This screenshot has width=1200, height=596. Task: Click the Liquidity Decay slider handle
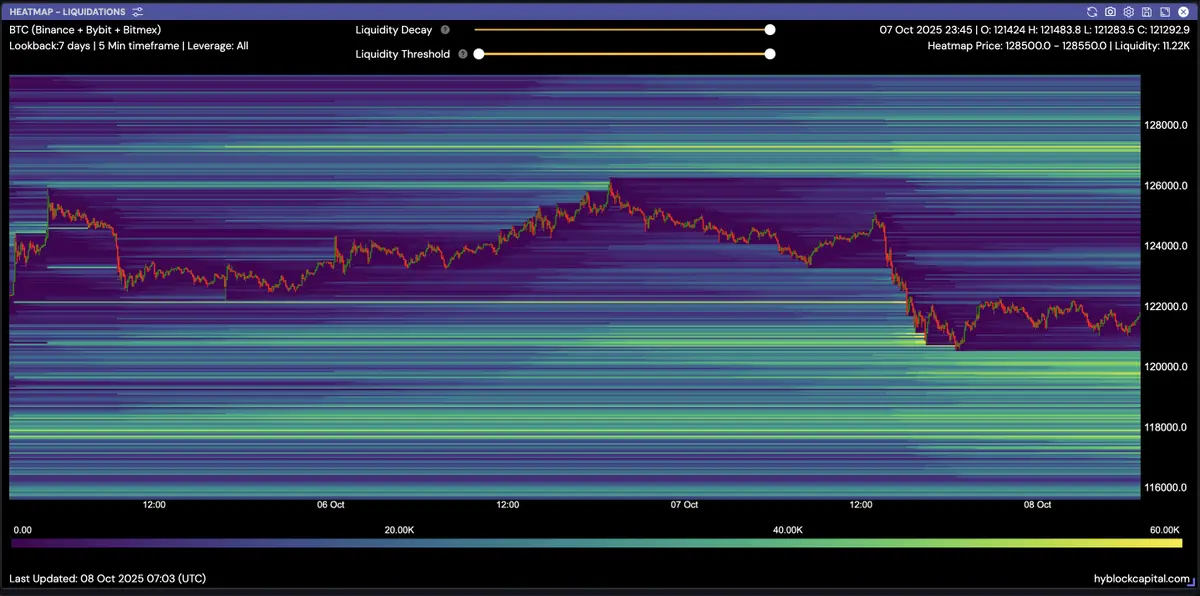click(x=770, y=30)
